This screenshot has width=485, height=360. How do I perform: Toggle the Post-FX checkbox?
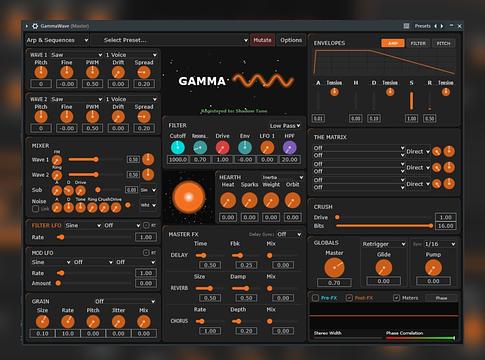349,298
